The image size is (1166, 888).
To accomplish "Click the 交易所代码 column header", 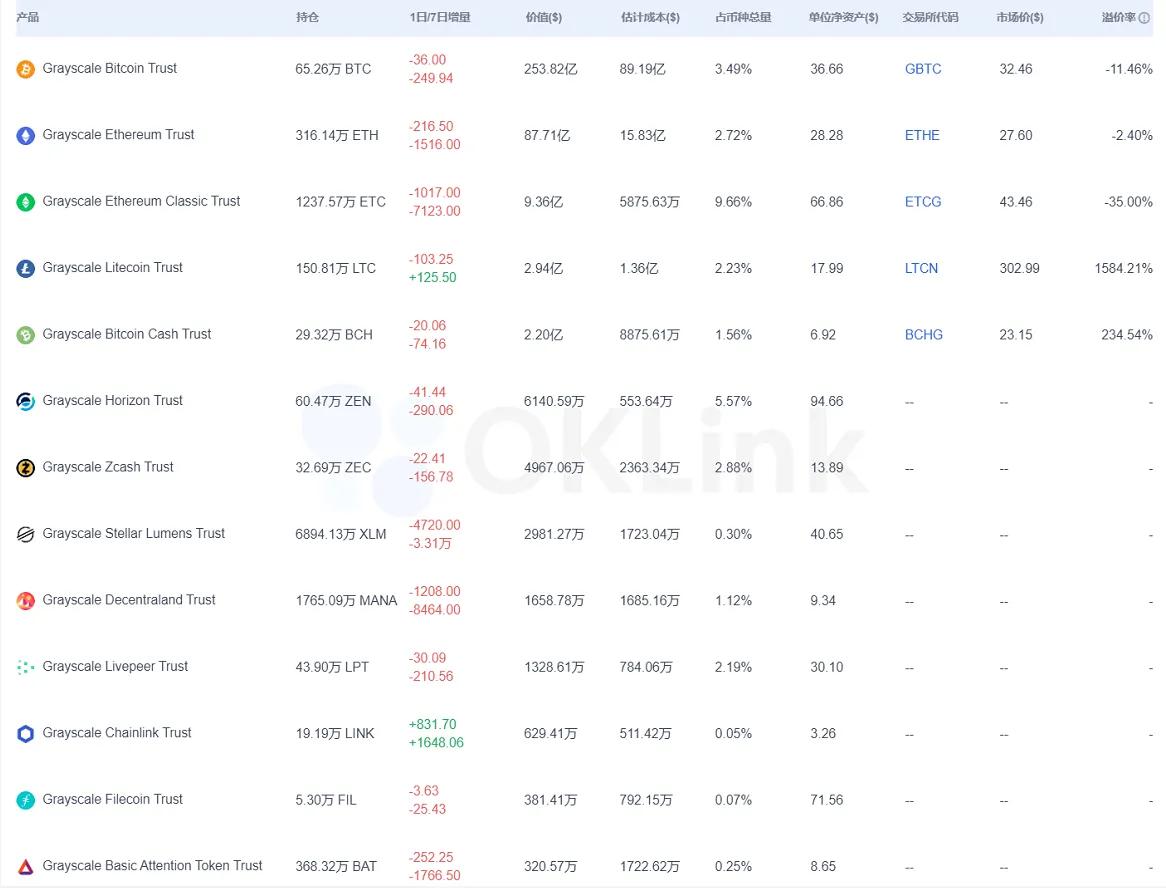I will click(x=930, y=17).
